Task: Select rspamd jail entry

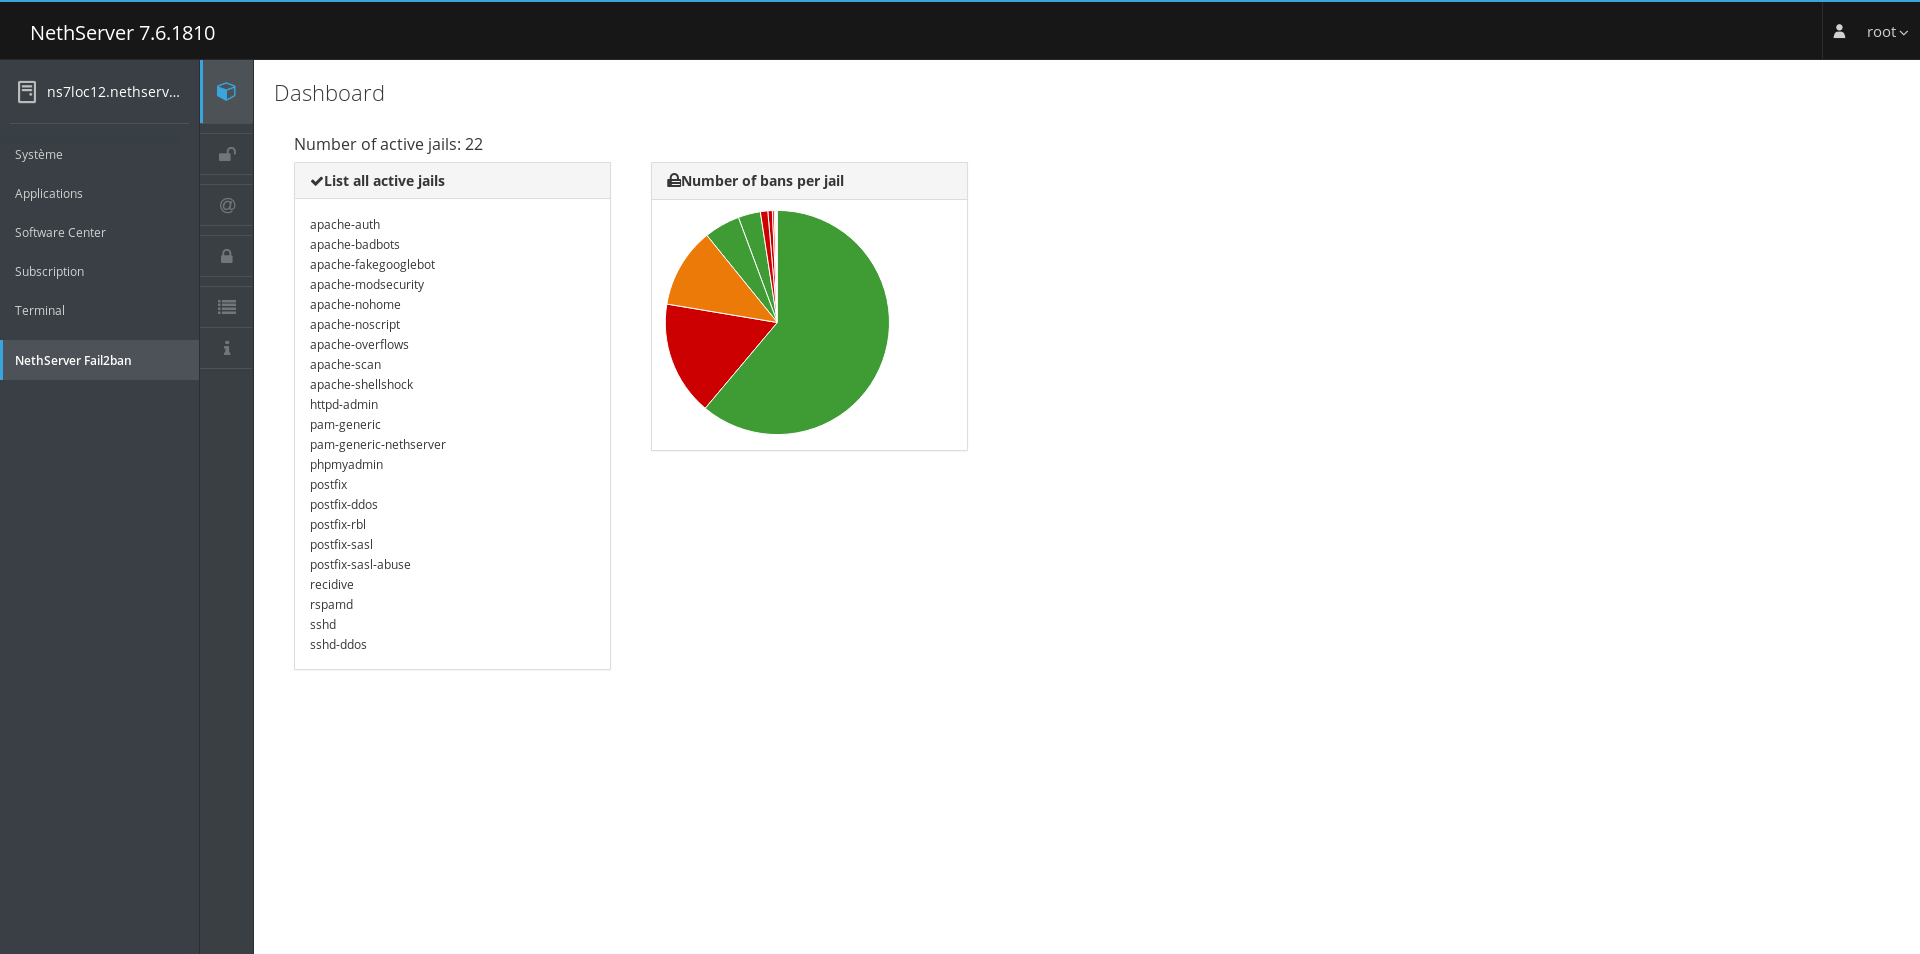Action: (x=331, y=605)
